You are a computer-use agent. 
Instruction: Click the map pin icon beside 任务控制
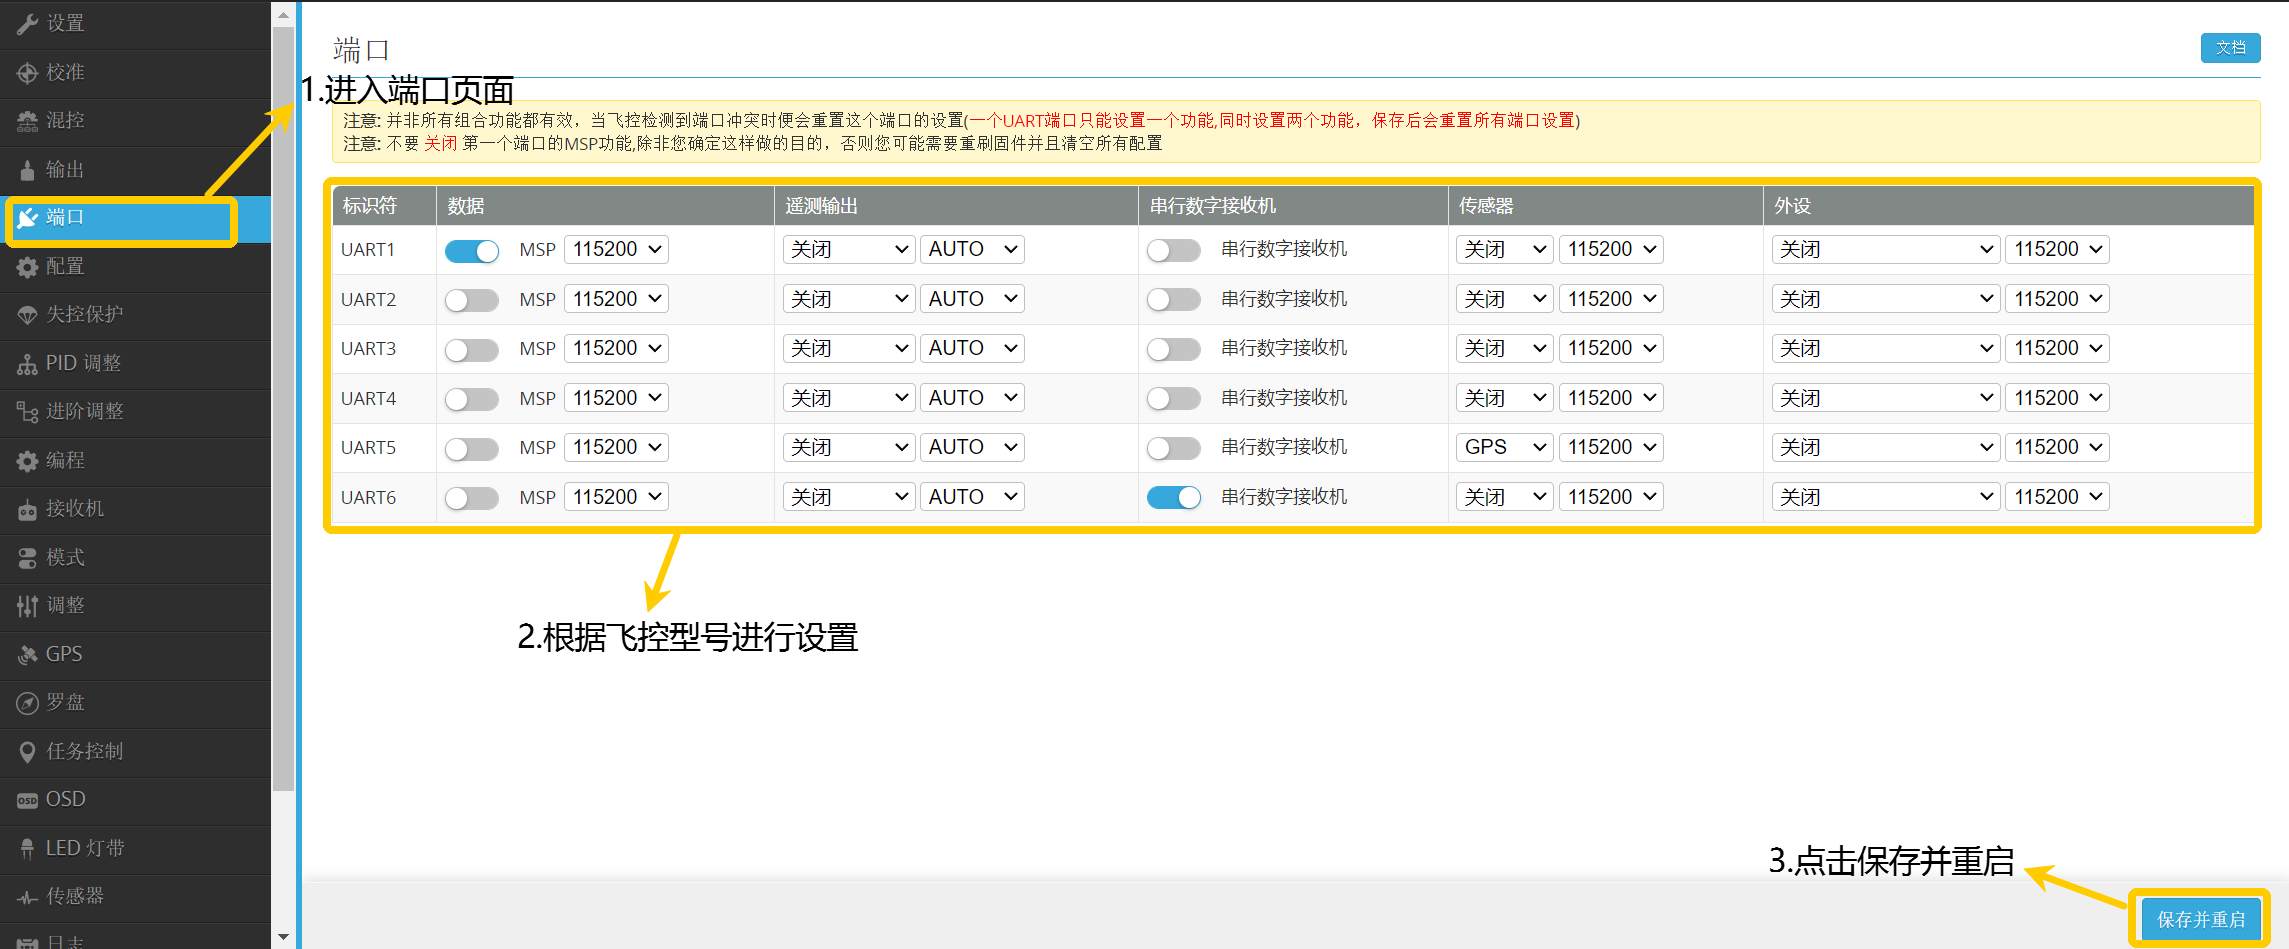[27, 752]
